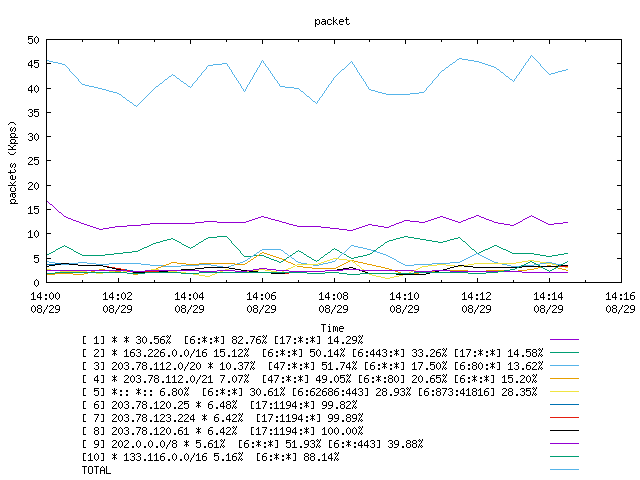Viewport: 640px width, 480px height.
Task: Click the y-axis value 15
Action: tap(33, 210)
